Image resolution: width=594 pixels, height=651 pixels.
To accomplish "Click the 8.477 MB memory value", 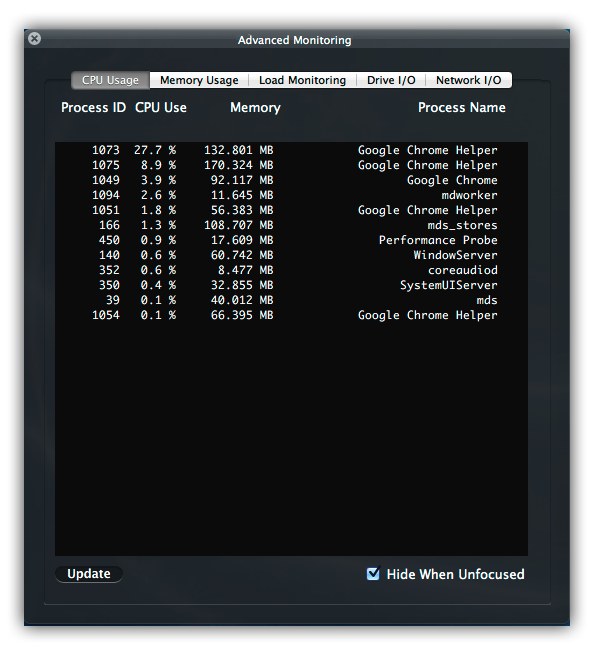I will click(x=245, y=270).
